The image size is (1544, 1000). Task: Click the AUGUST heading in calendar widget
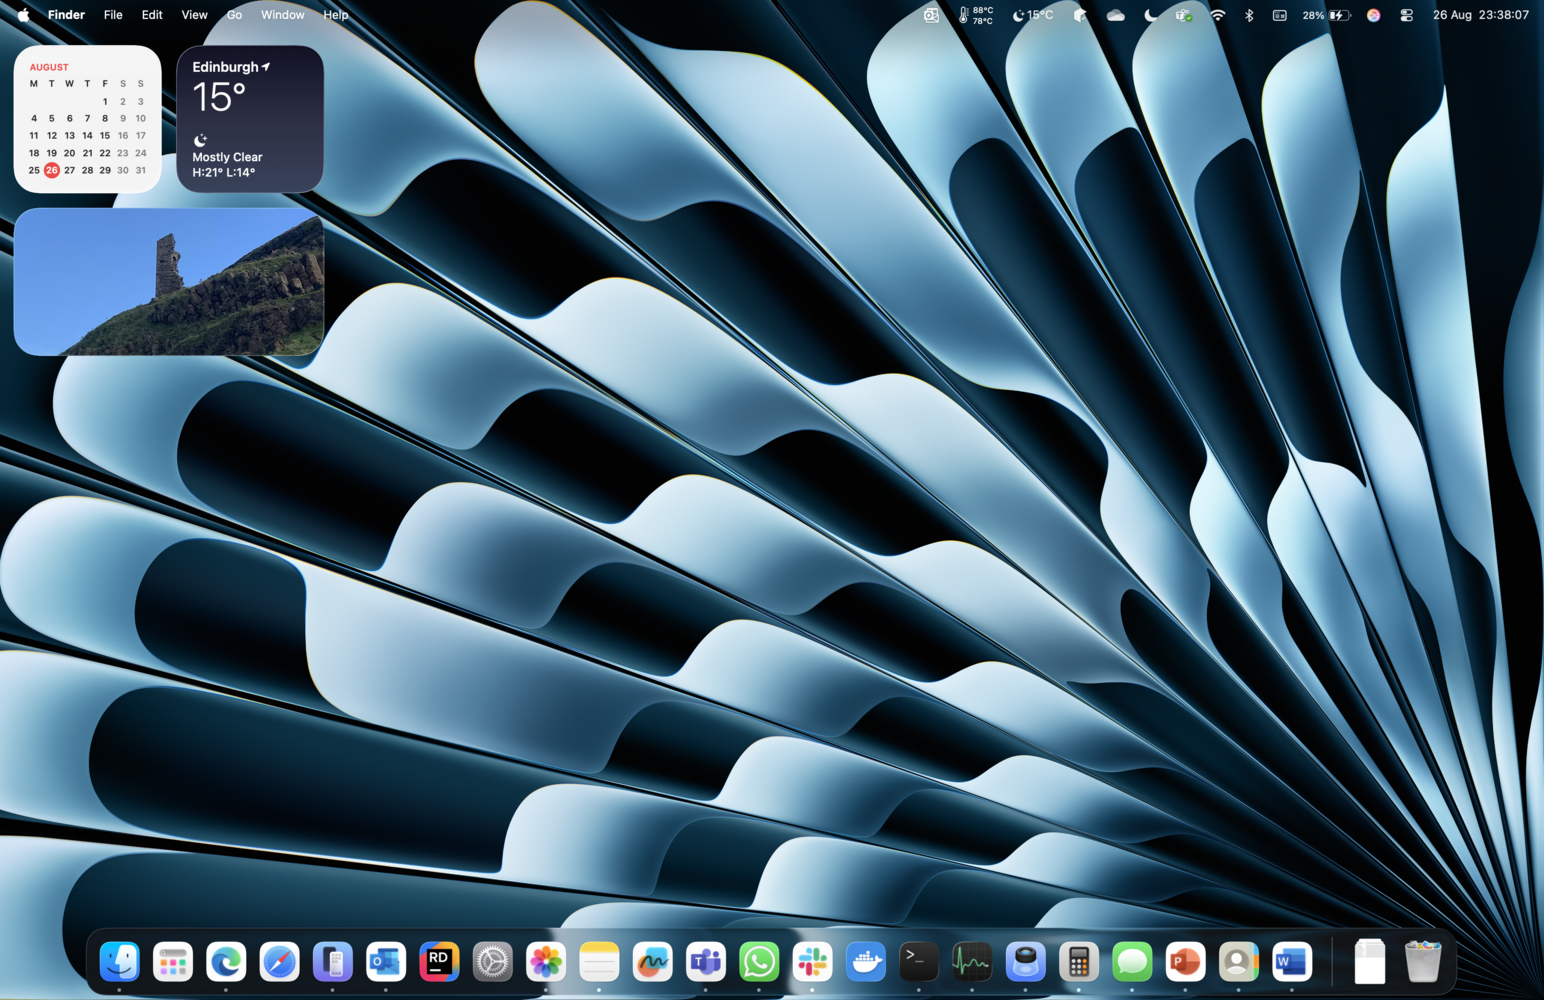[49, 67]
